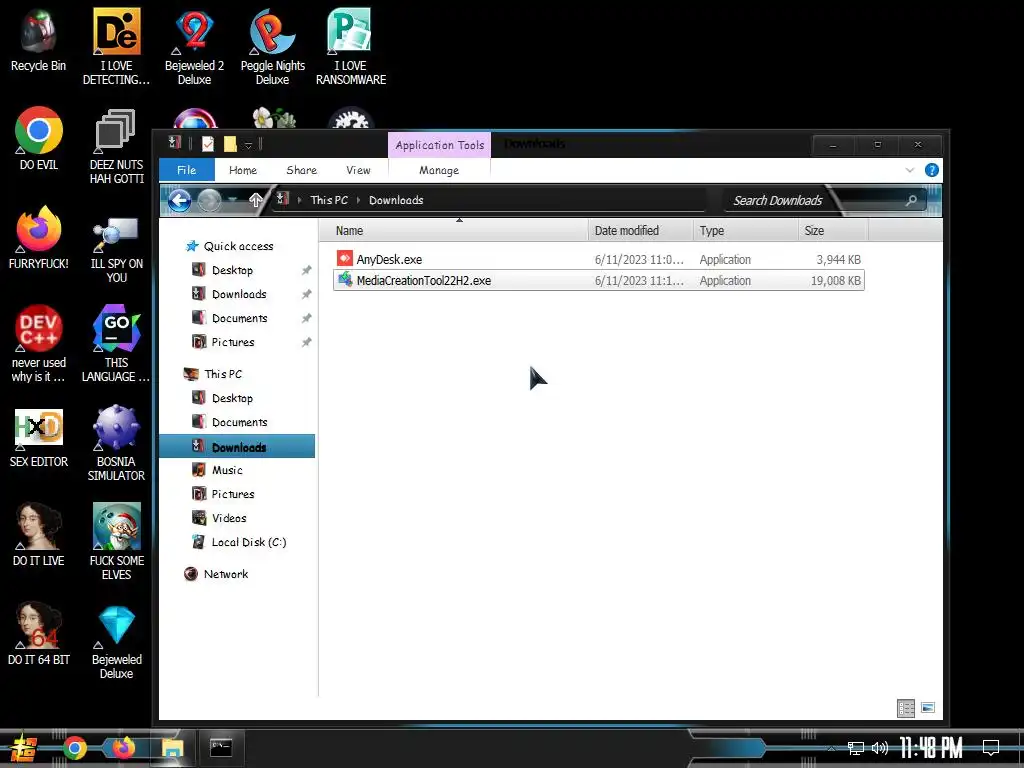This screenshot has height=768, width=1024.
Task: Open the Explorer help icon
Action: click(932, 170)
